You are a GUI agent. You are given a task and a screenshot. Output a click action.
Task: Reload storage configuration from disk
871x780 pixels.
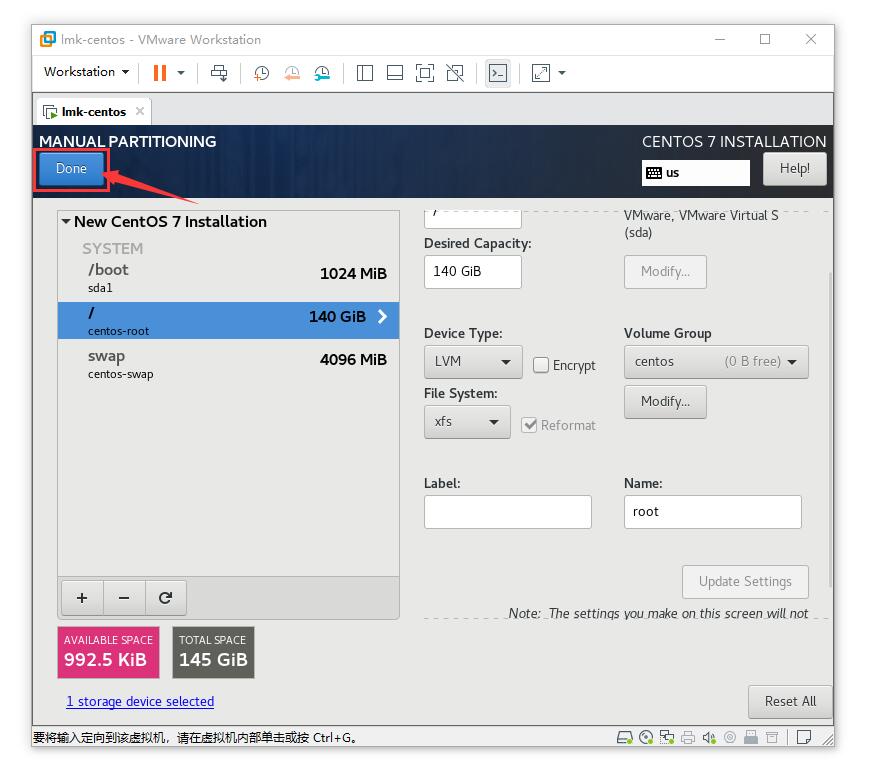coord(166,598)
